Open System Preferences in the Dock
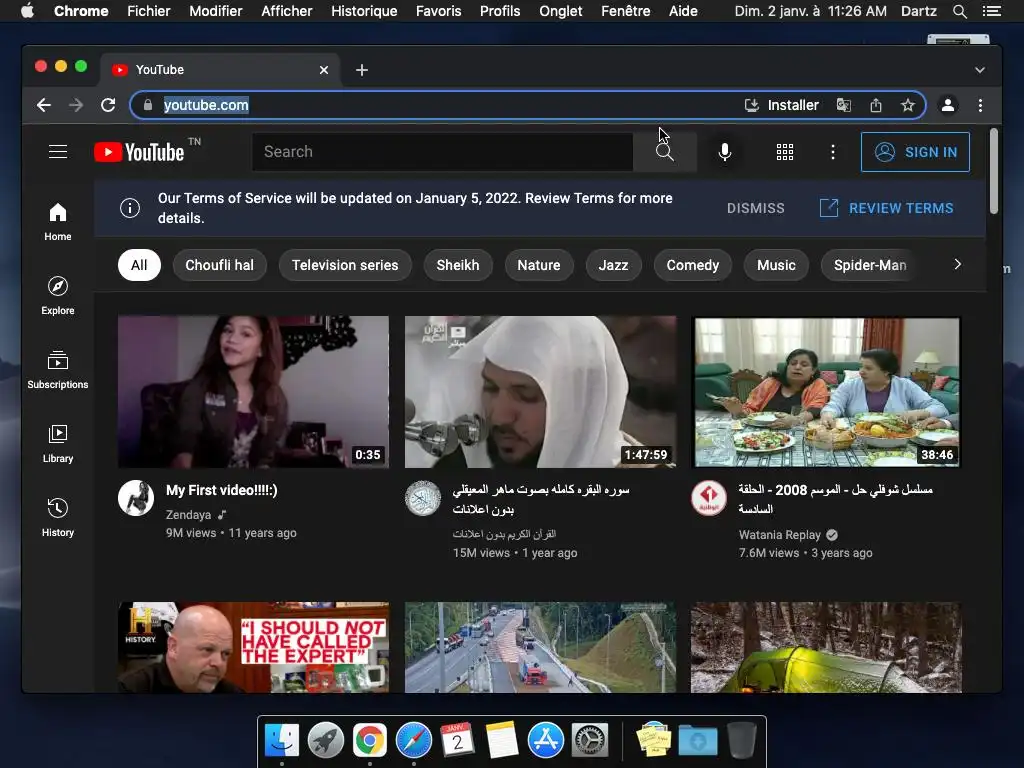 click(x=590, y=741)
